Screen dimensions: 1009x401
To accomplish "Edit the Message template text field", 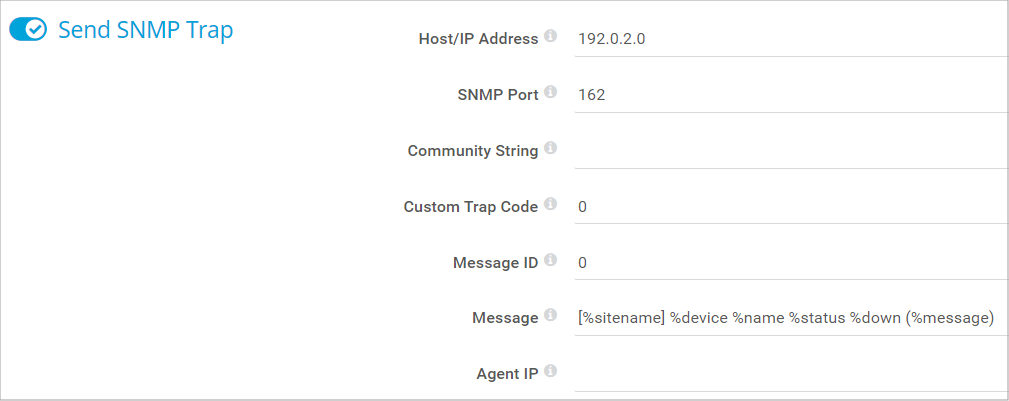I will click(x=786, y=318).
